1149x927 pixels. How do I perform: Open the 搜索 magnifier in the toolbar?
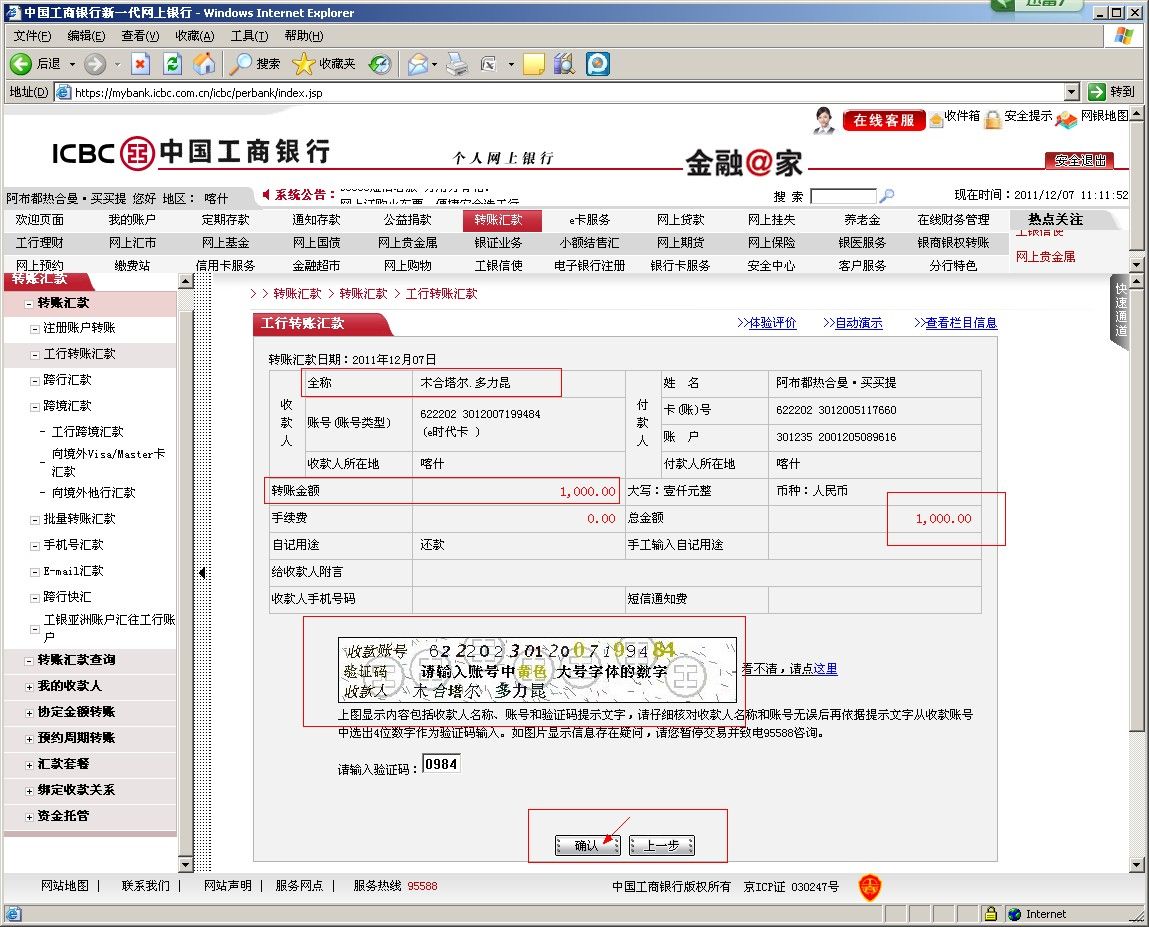(255, 64)
